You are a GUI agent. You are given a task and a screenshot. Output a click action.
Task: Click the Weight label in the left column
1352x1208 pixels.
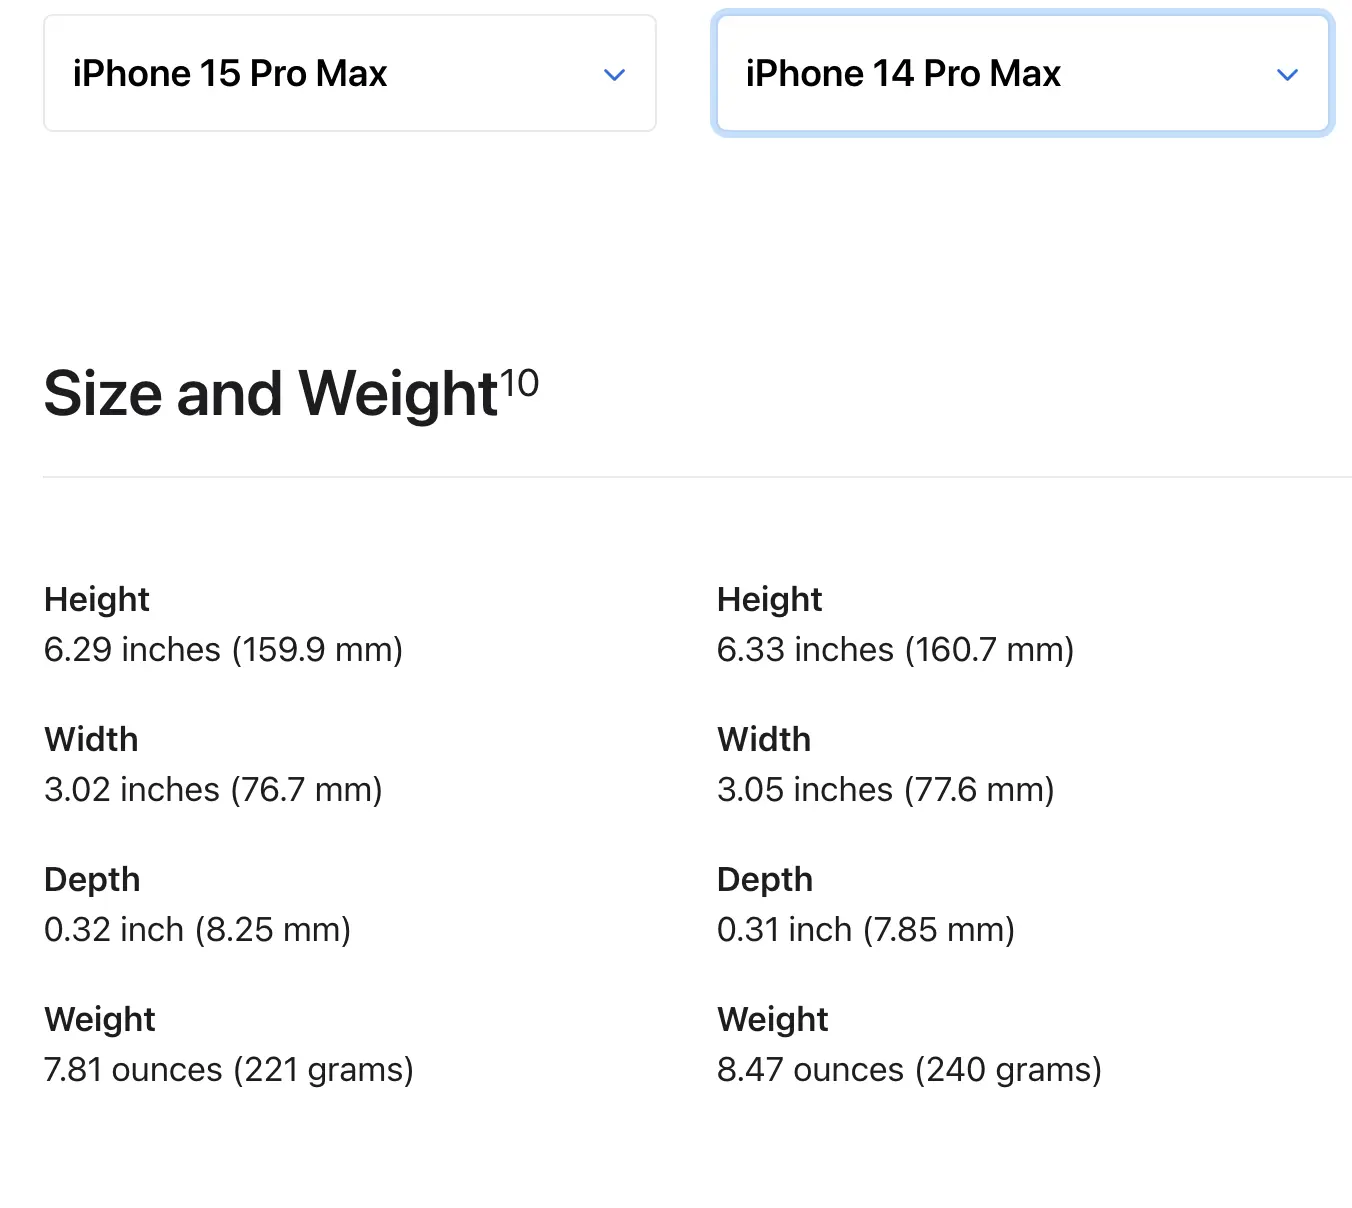(x=99, y=1019)
